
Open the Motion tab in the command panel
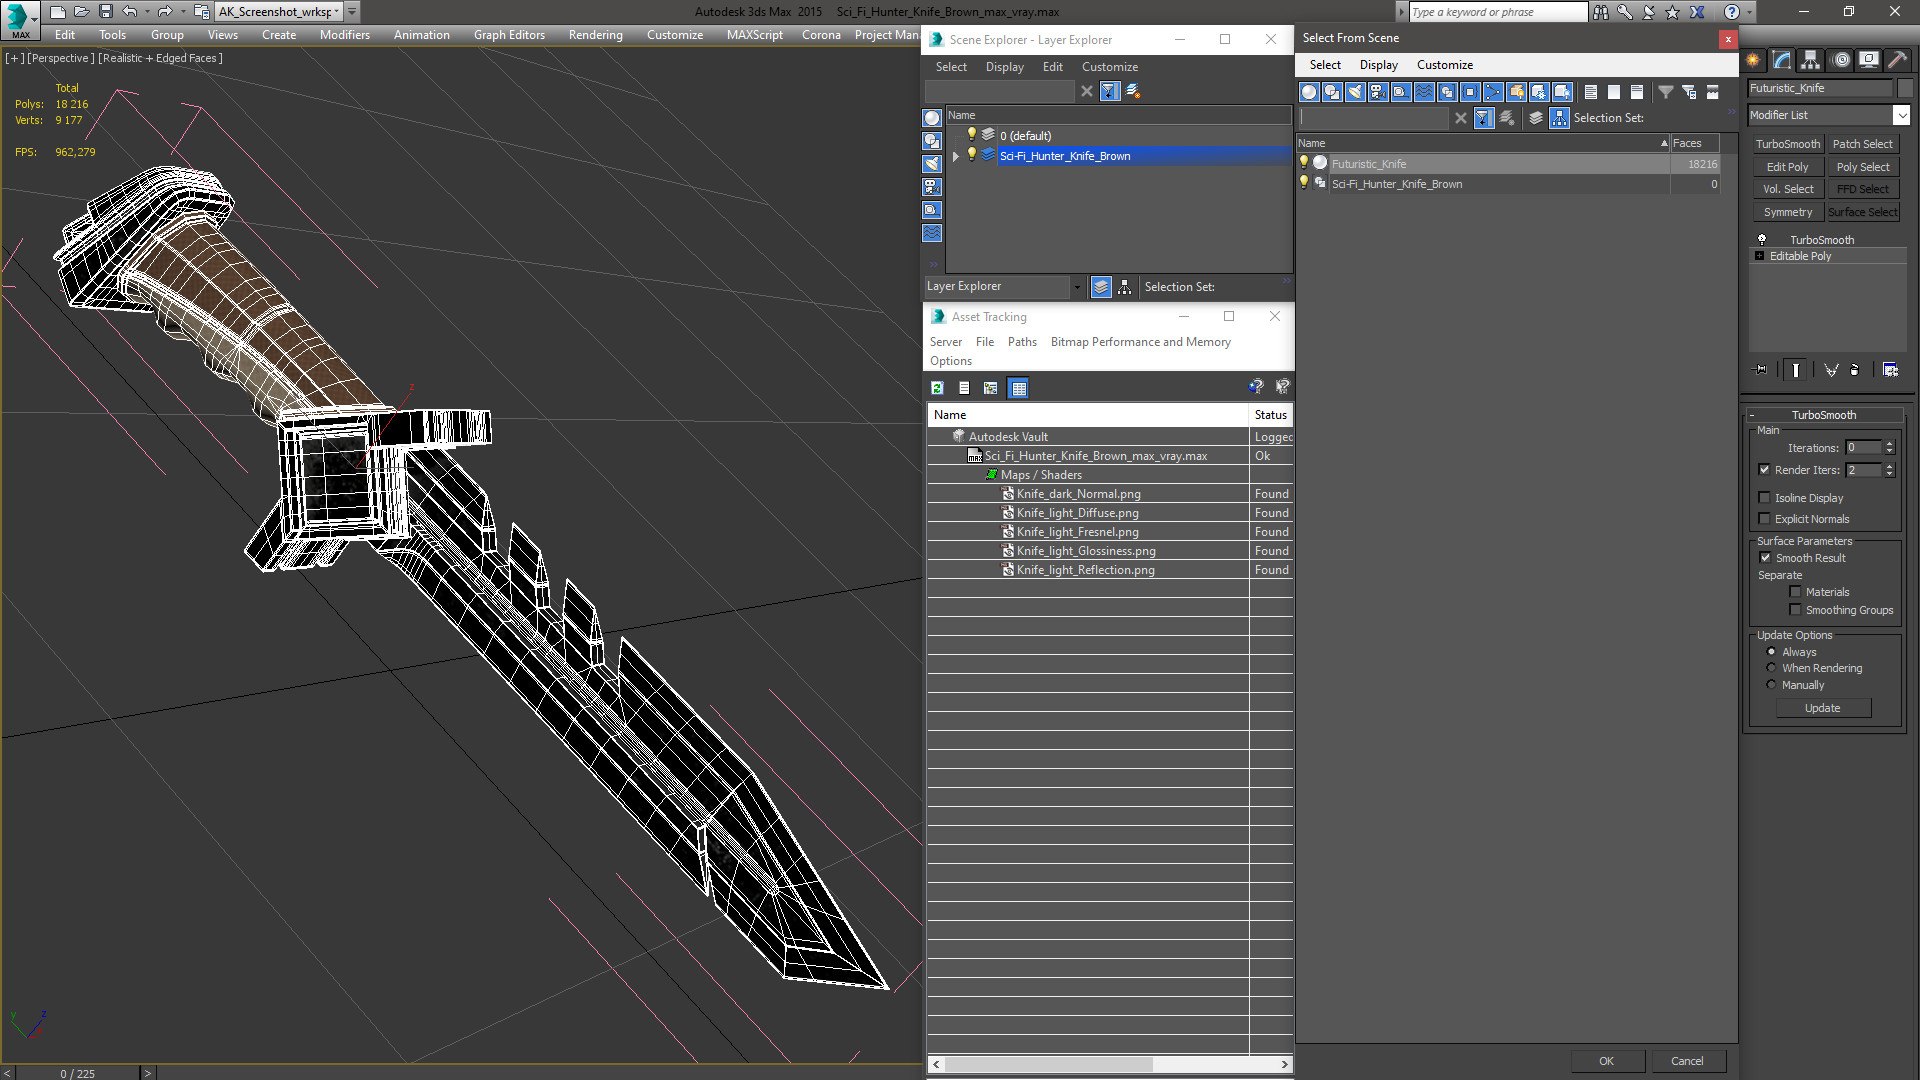coord(1840,60)
